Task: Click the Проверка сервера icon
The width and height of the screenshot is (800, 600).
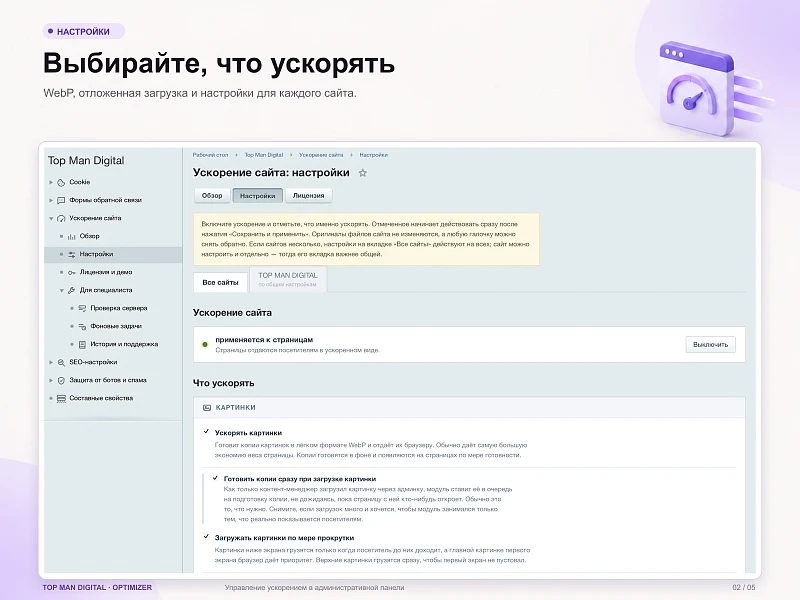Action: point(82,308)
